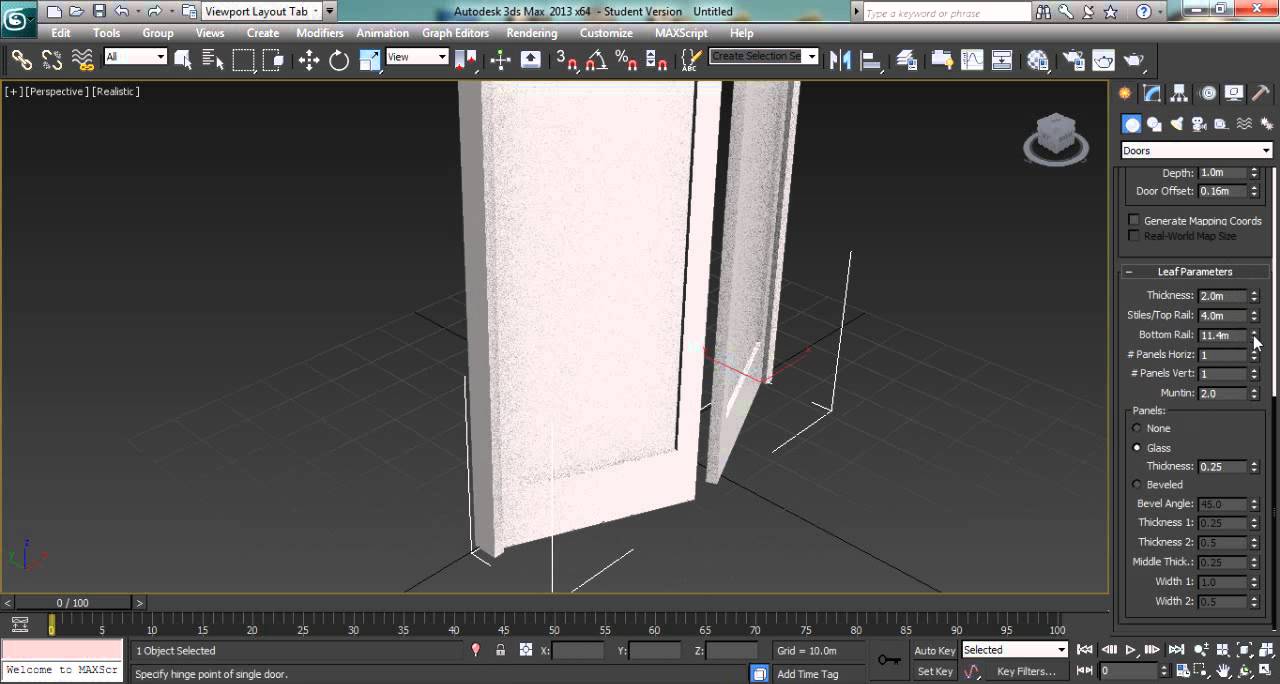
Task: Activate Bind to Space Warp tool
Action: click(x=83, y=60)
